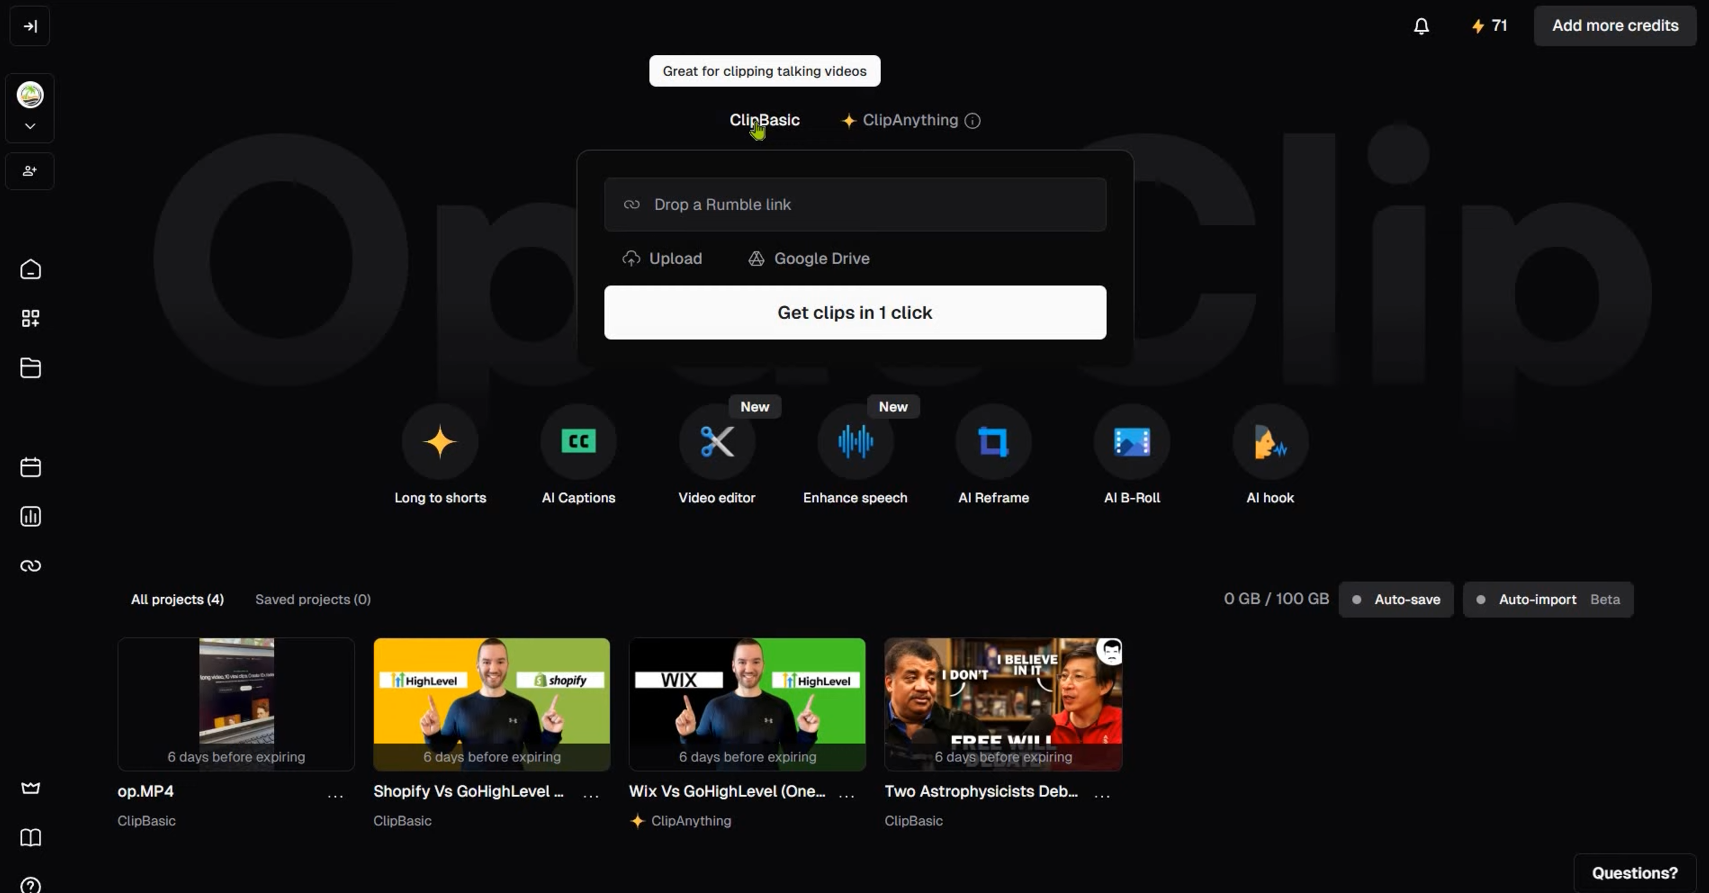
Task: Import a video from Google Drive
Action: pos(809,259)
